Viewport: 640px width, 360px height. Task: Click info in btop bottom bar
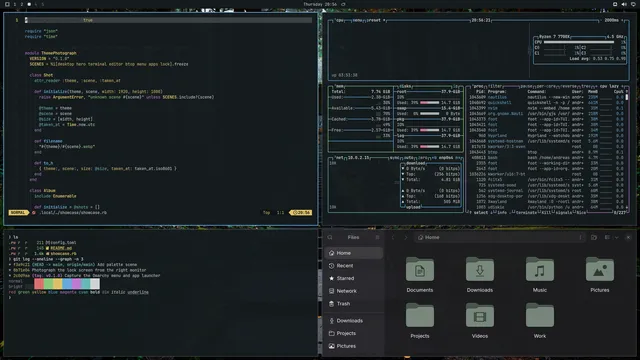pos(502,213)
